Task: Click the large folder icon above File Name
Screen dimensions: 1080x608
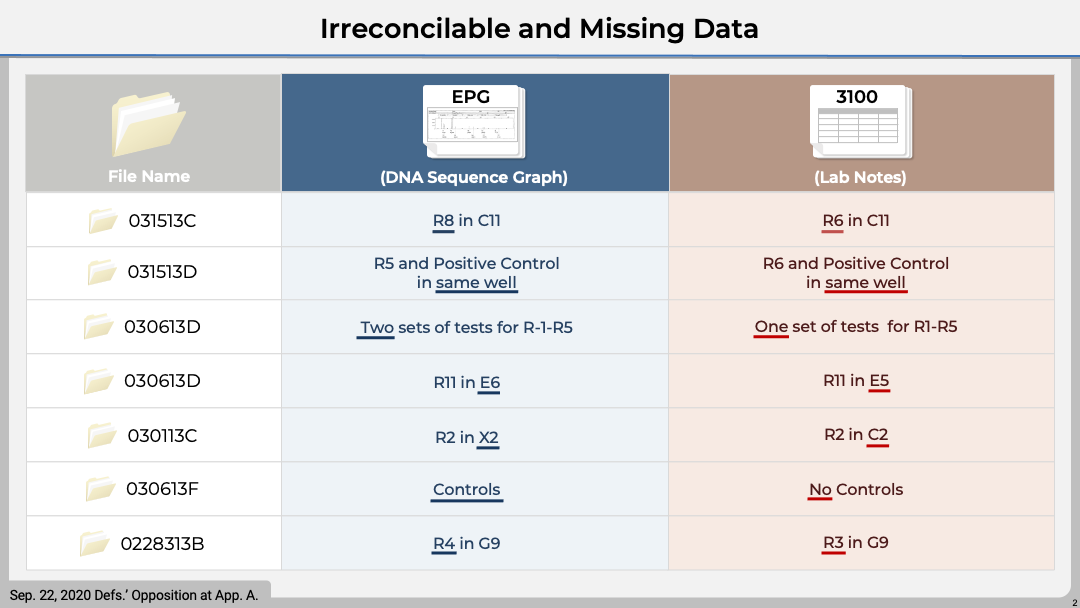Action: click(149, 126)
